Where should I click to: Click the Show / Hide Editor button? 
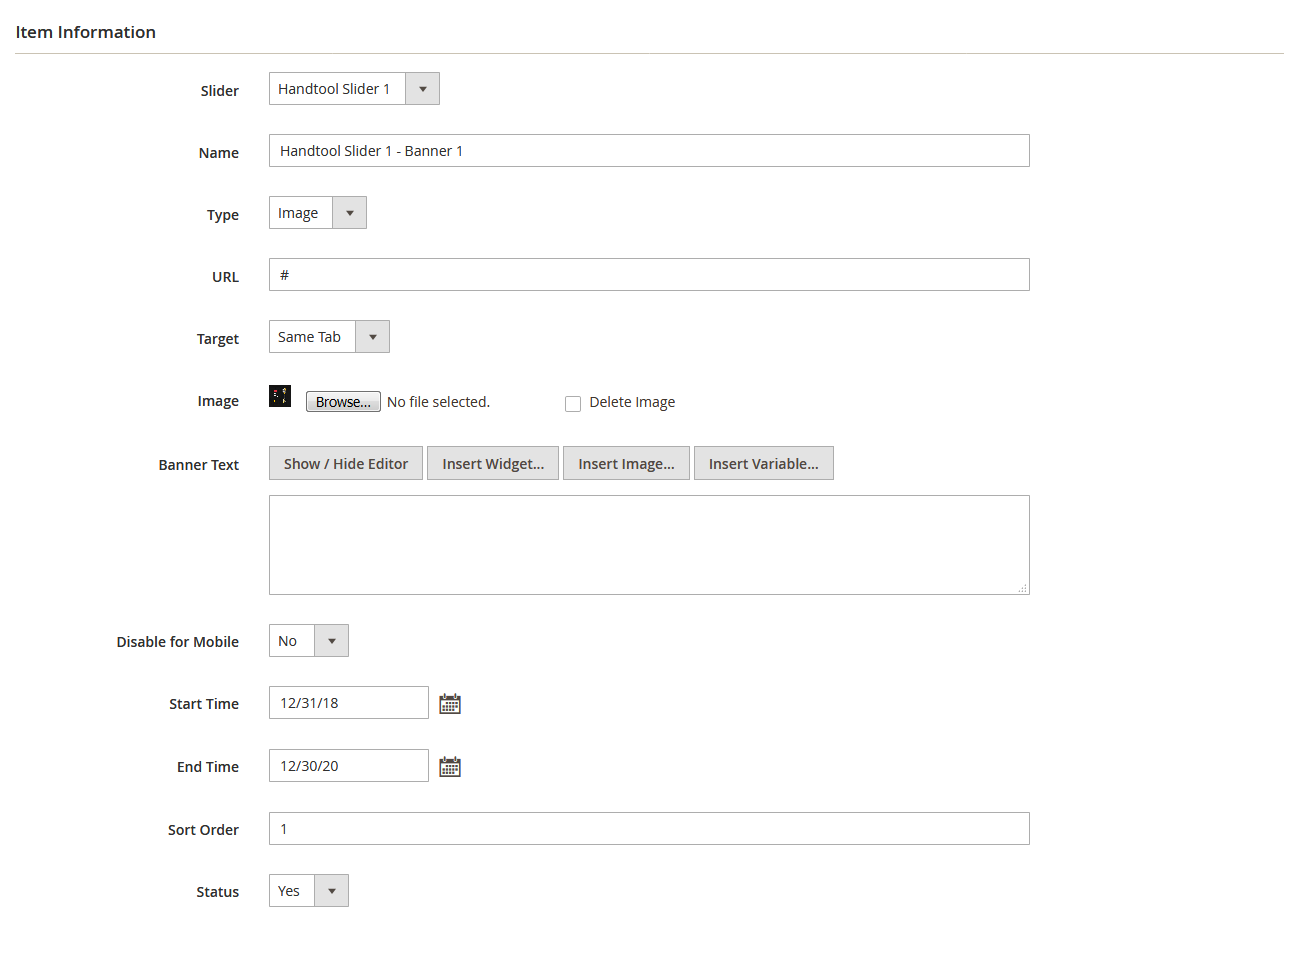coord(345,462)
